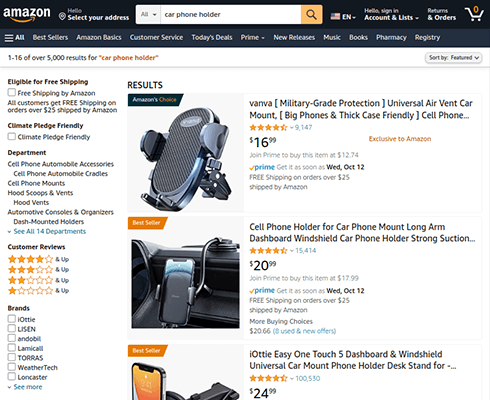Click Prime logo on vanva listing
490x400 pixels.
coord(262,167)
